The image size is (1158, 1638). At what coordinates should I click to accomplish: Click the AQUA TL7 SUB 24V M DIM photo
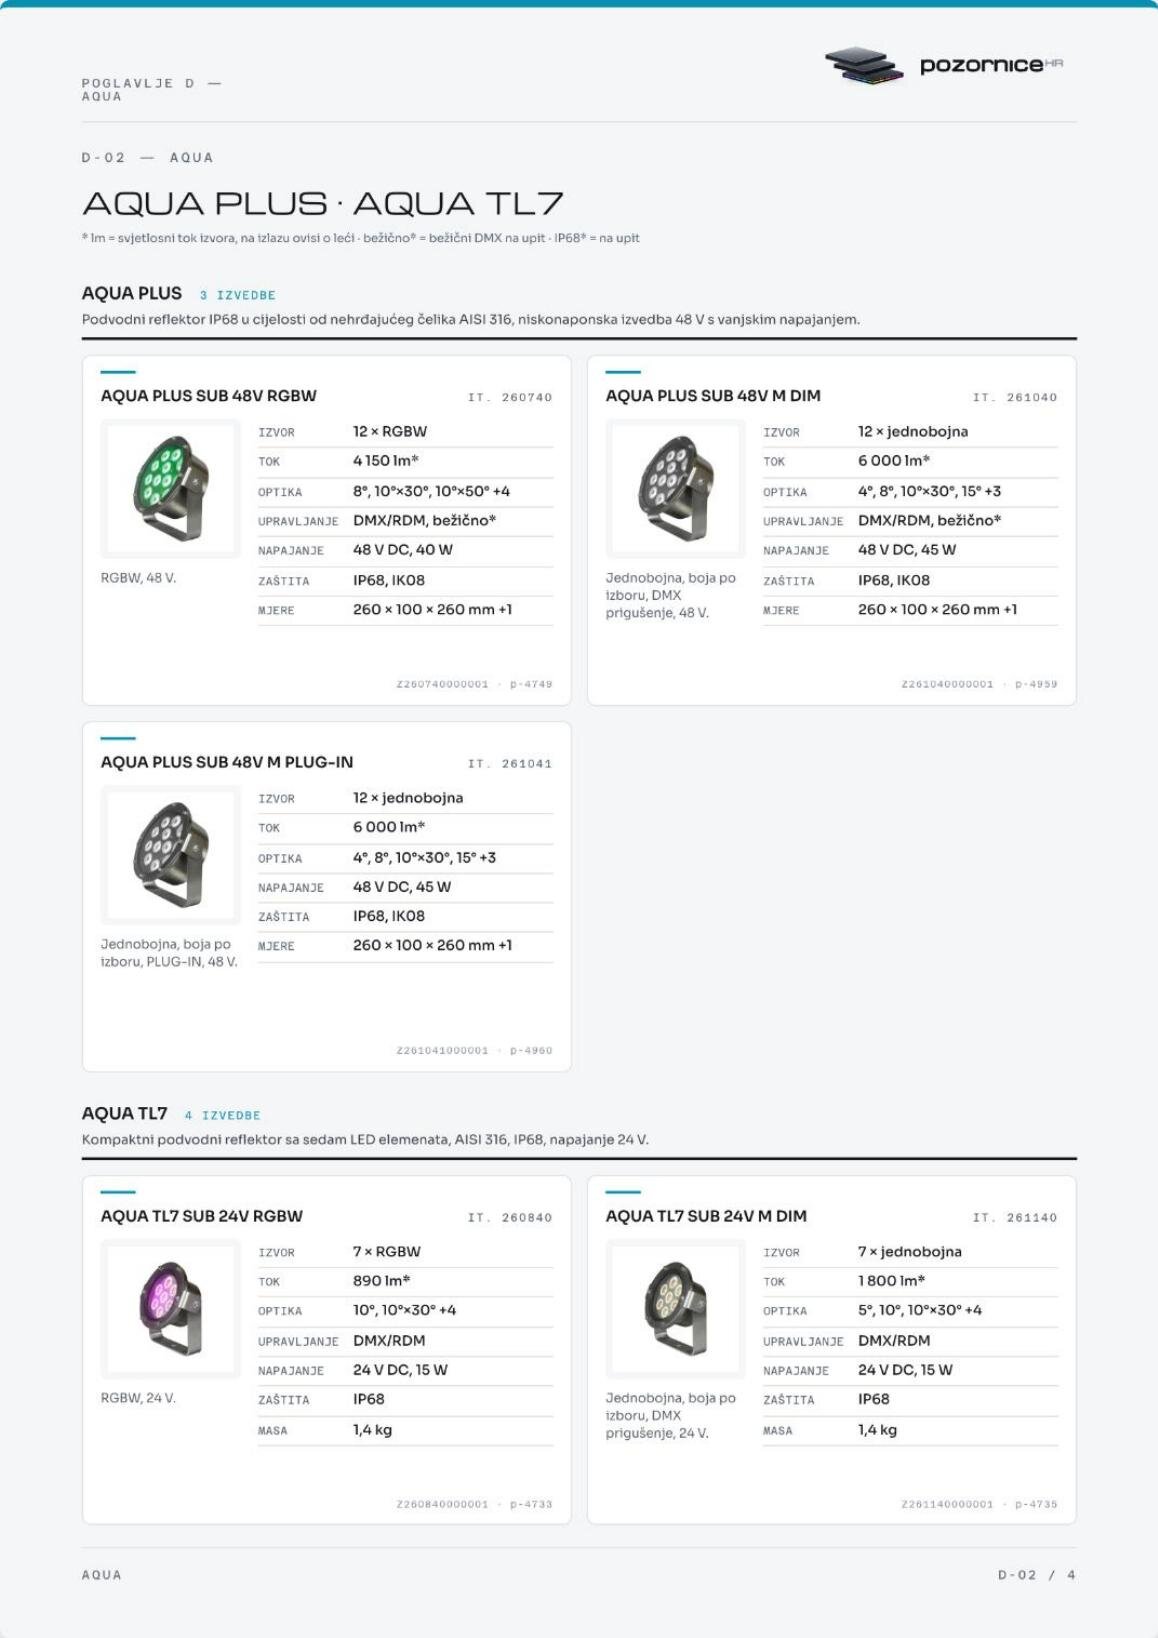point(676,1309)
